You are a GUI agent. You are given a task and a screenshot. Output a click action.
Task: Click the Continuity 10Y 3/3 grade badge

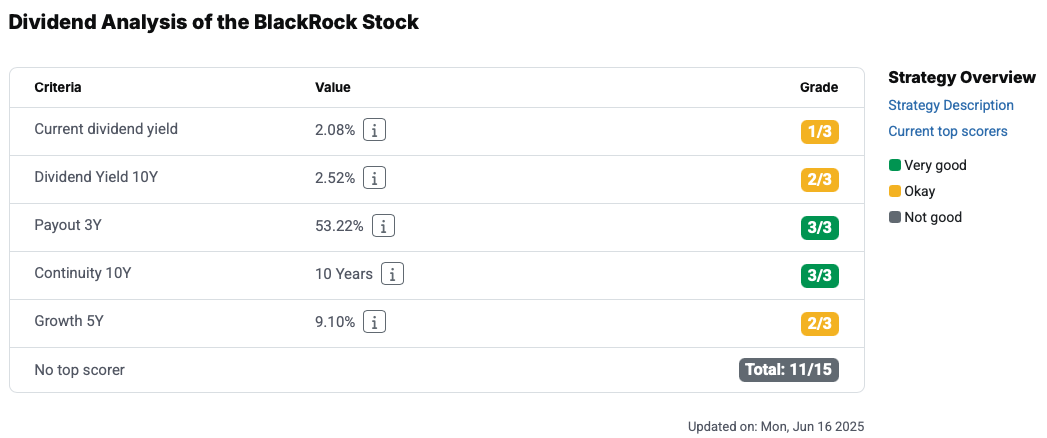(819, 276)
